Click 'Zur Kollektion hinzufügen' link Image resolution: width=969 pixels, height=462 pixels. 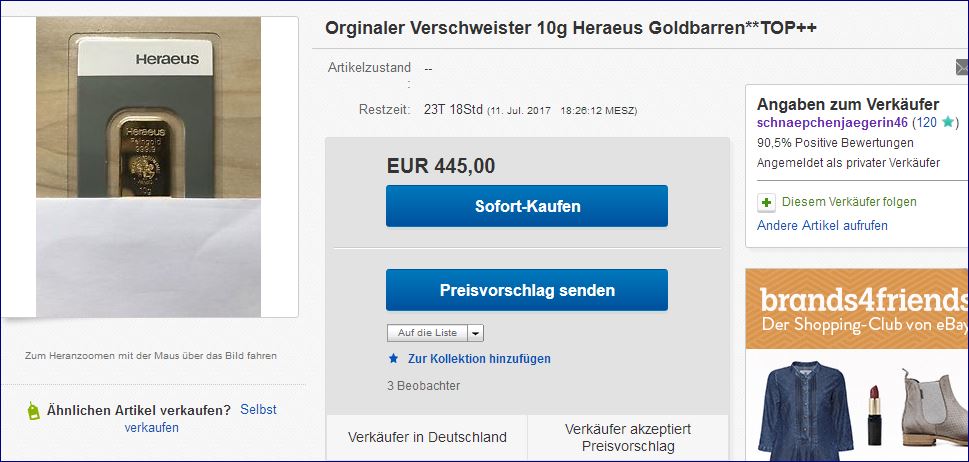(479, 359)
